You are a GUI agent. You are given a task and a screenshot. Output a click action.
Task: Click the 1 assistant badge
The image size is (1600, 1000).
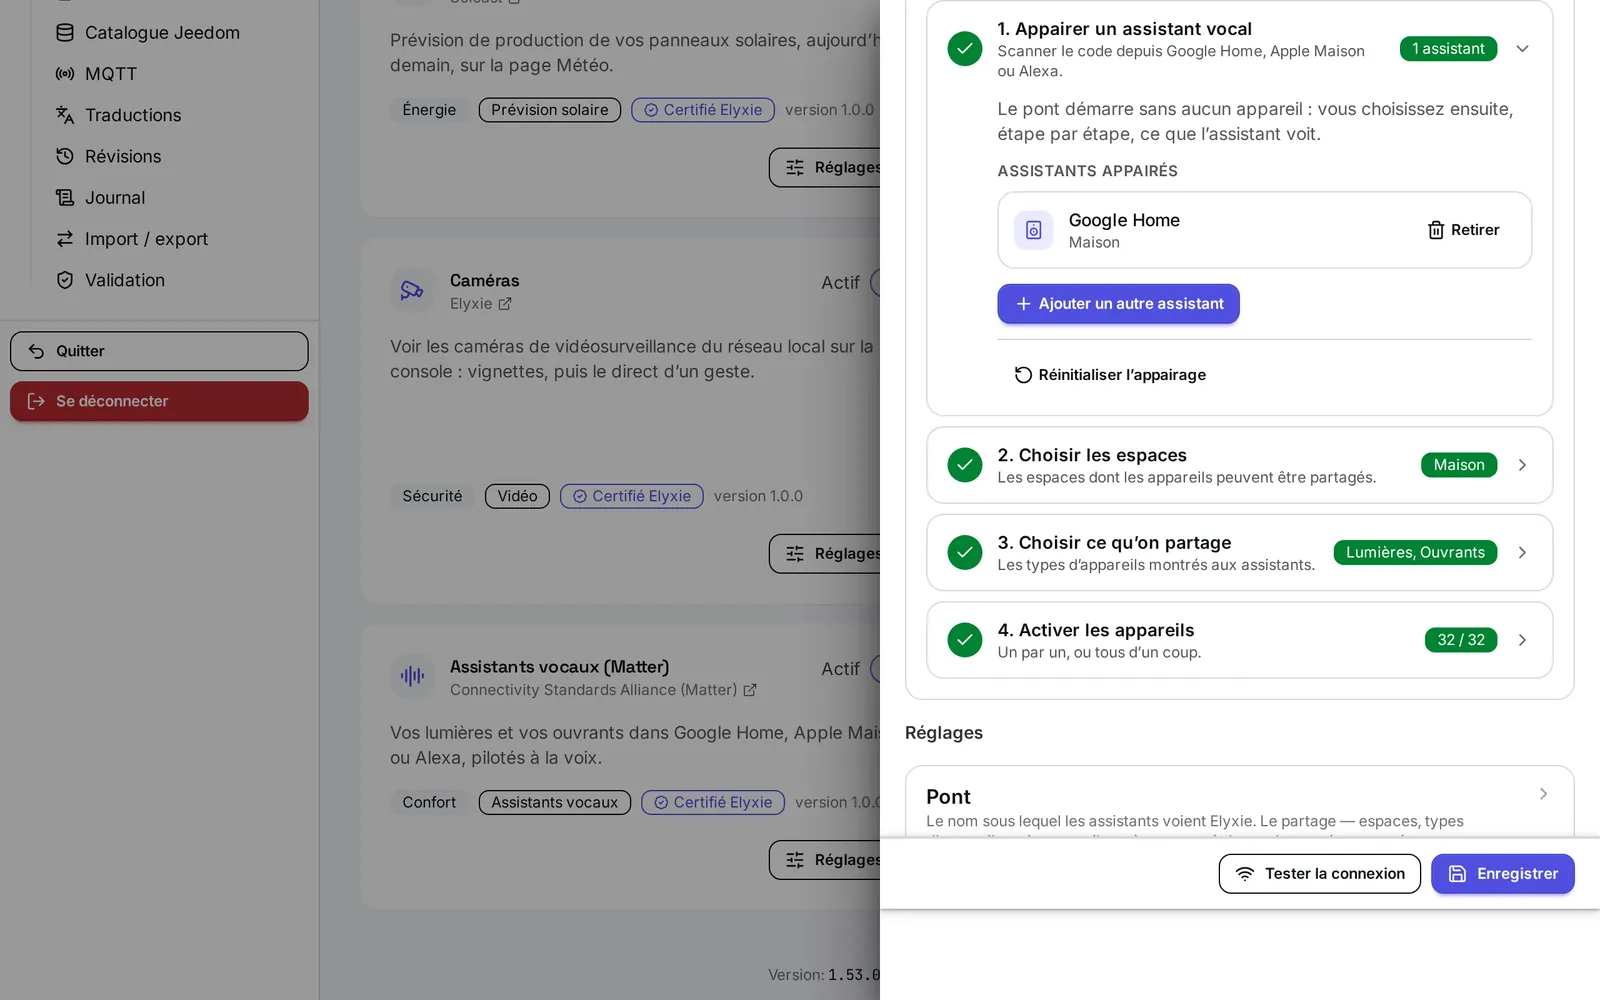pyautogui.click(x=1448, y=49)
